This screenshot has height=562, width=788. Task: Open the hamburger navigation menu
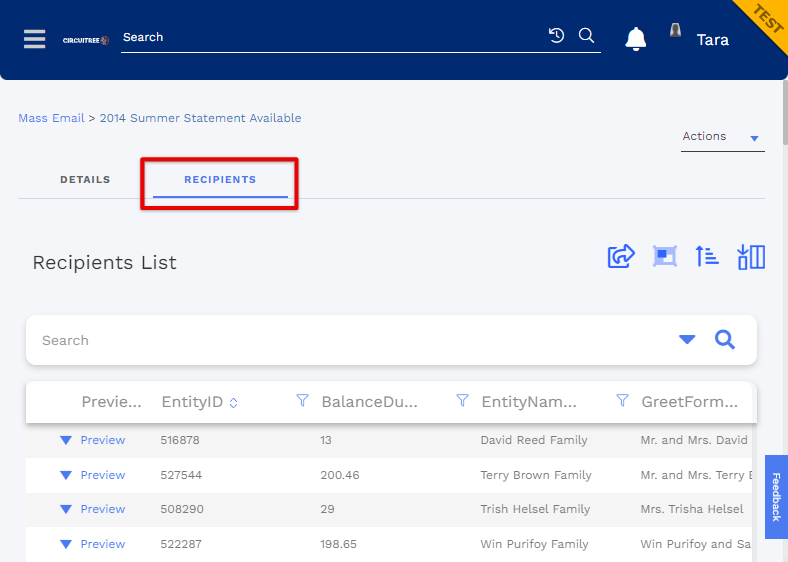[35, 39]
